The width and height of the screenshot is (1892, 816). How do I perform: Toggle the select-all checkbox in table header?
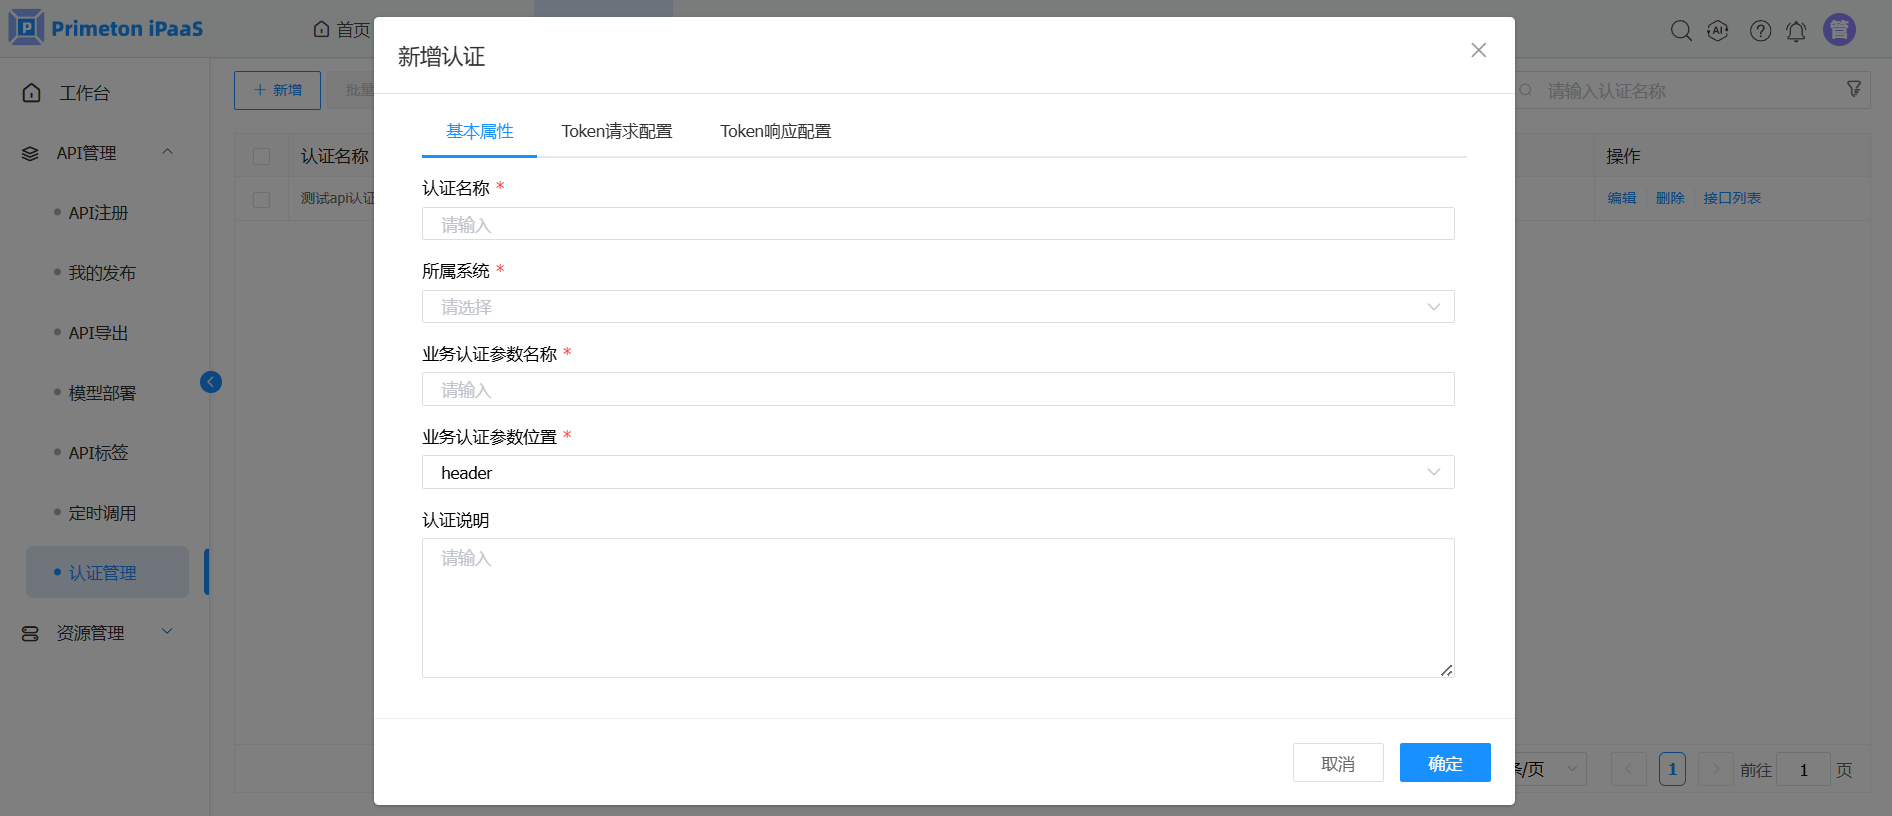[x=262, y=157]
